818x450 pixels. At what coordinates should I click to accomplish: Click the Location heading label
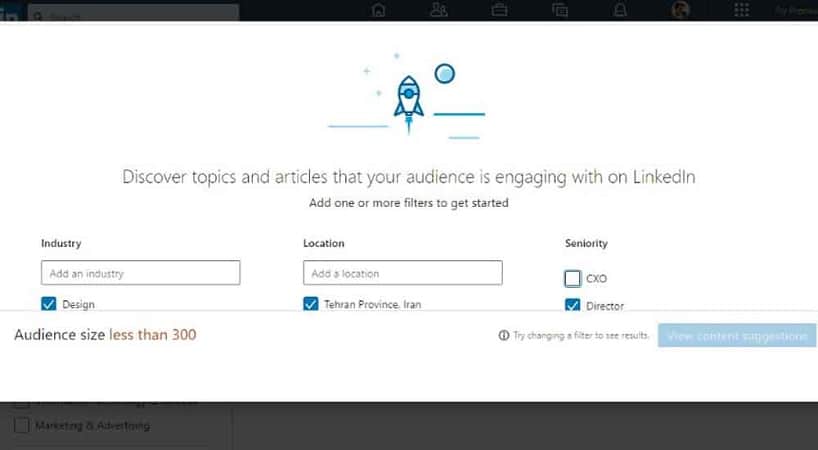pos(323,243)
